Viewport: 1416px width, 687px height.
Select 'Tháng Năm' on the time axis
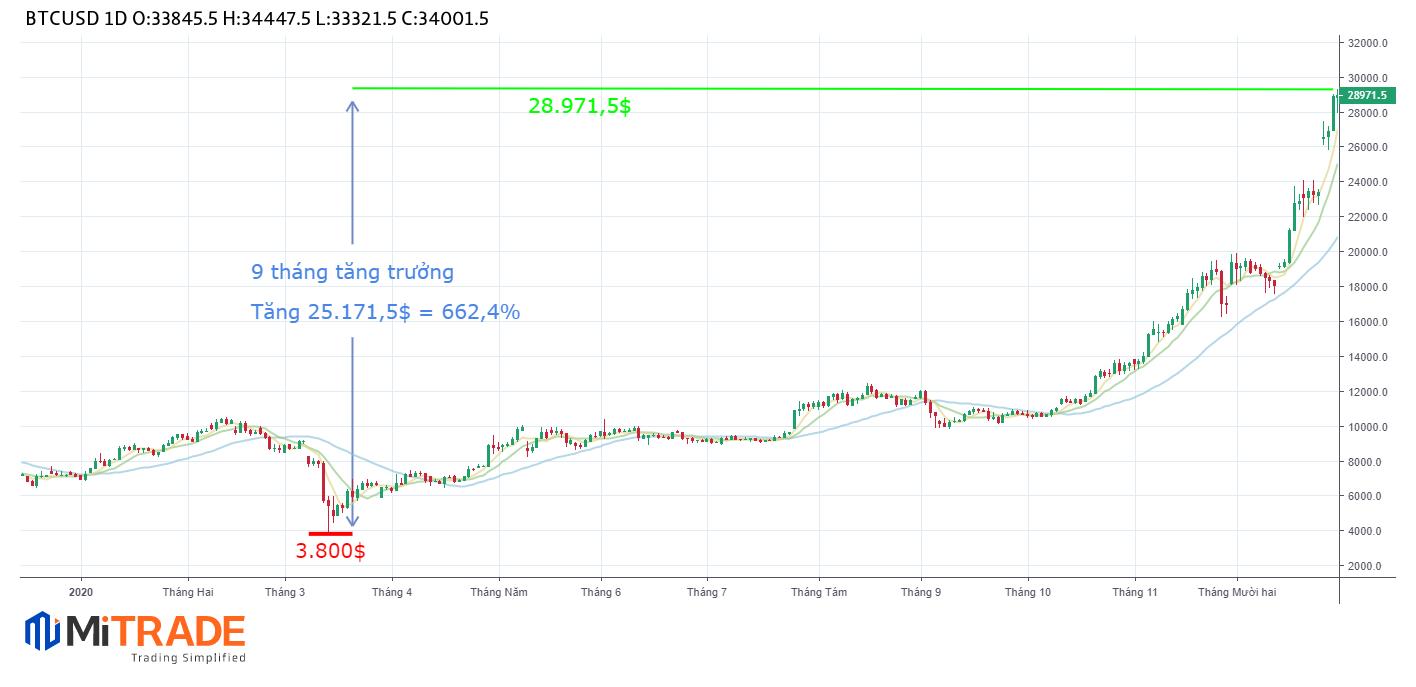pyautogui.click(x=499, y=592)
